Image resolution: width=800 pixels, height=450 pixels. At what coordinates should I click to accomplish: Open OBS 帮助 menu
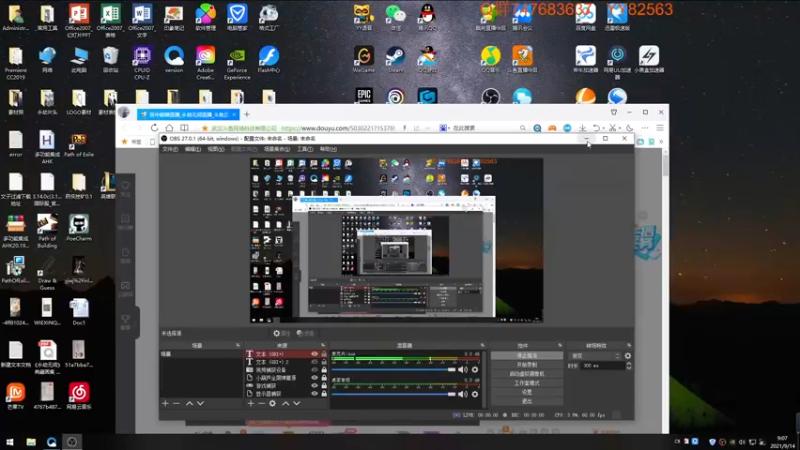tap(328, 149)
